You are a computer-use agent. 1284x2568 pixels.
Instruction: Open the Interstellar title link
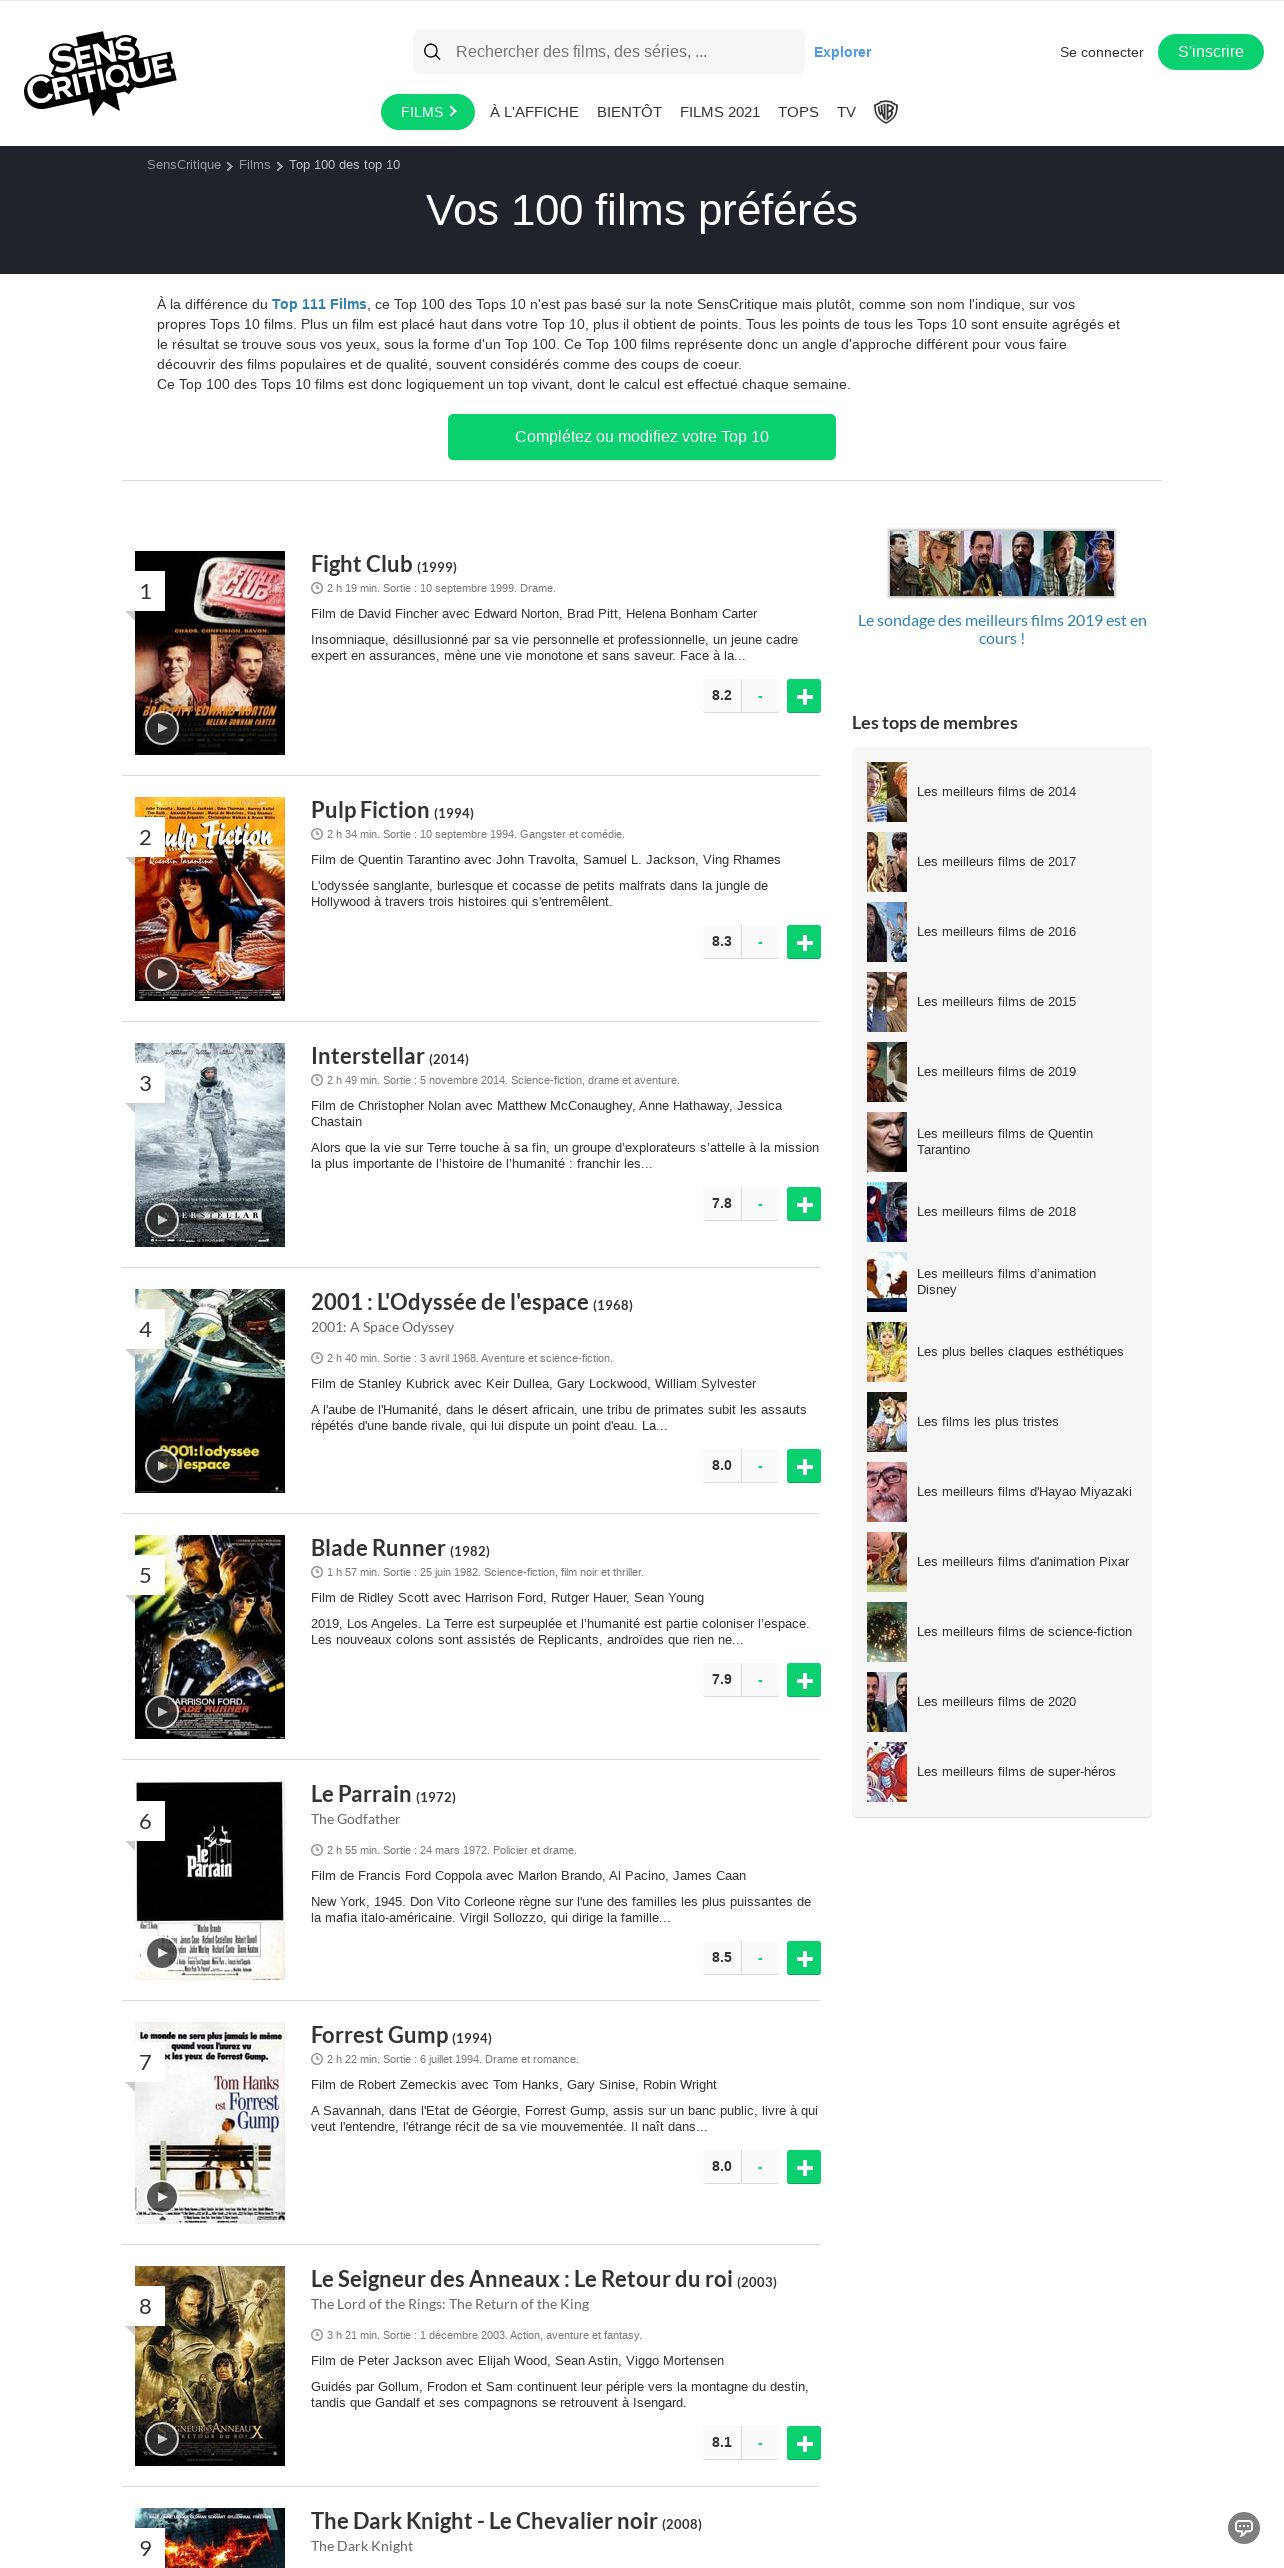click(367, 1056)
